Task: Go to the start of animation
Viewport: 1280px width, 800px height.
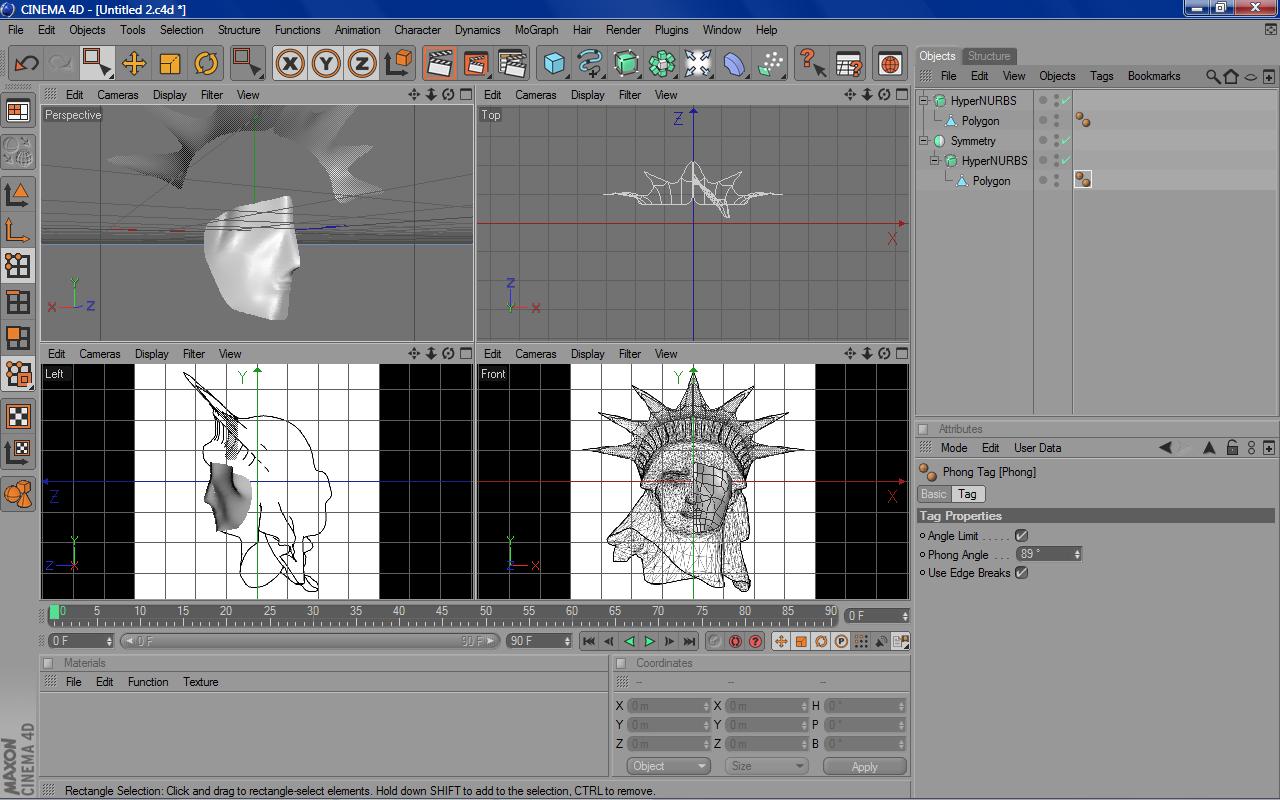Action: coord(589,641)
